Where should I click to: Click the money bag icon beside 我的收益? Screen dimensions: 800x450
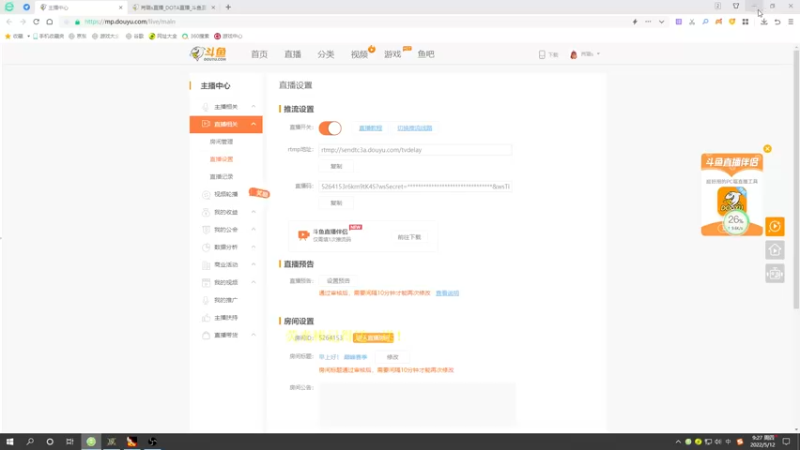click(206, 212)
